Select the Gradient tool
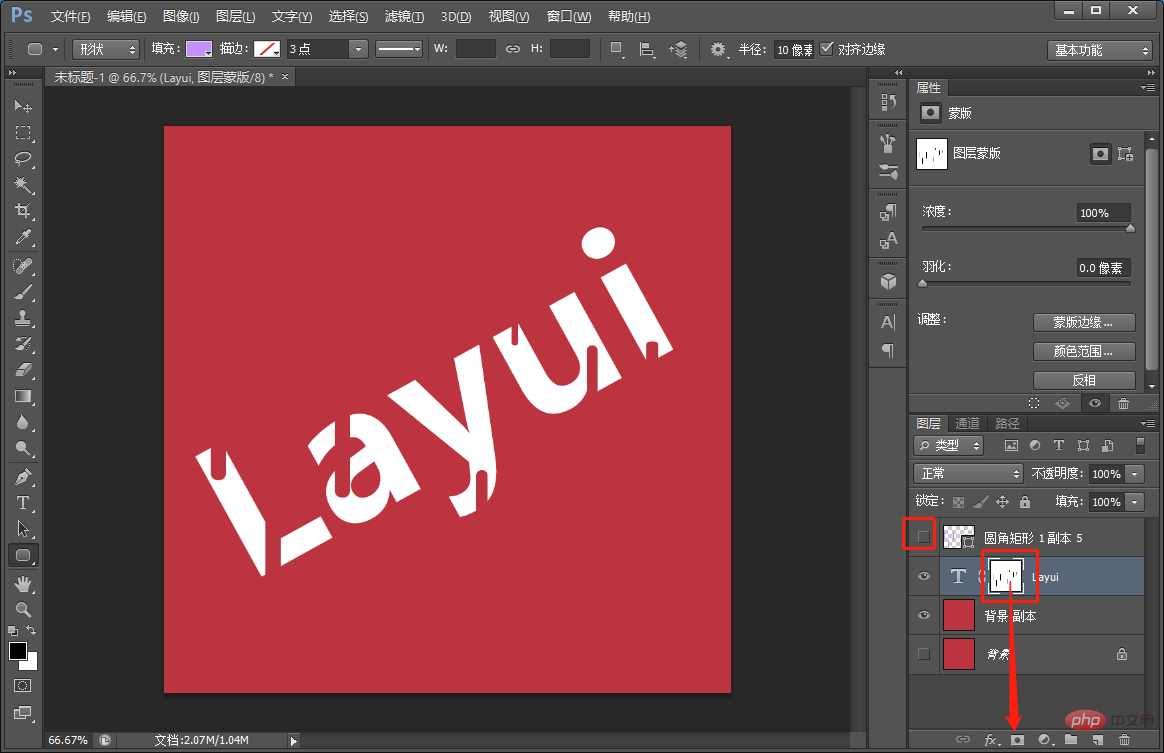This screenshot has height=753, width=1164. tap(23, 396)
